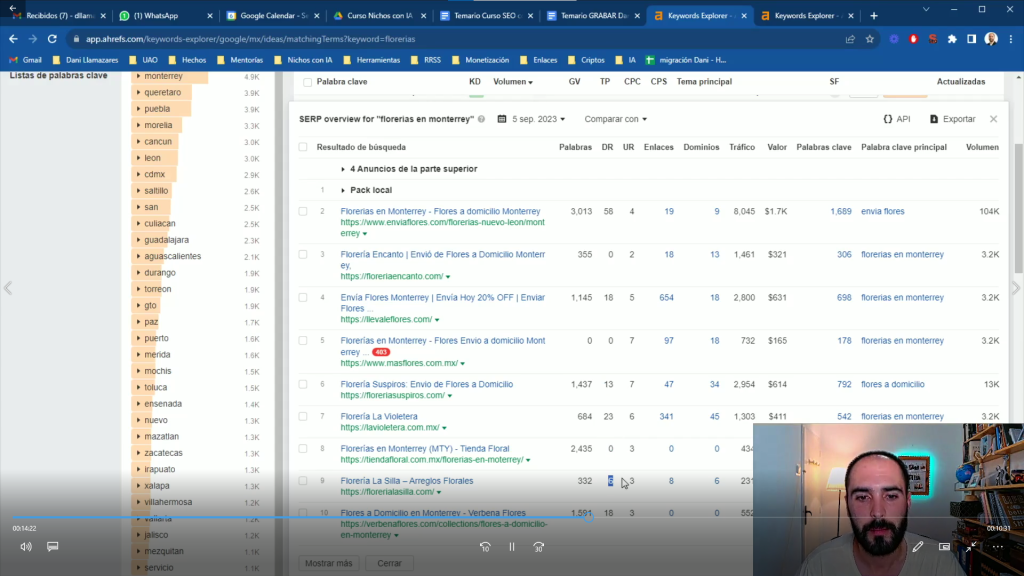Skip video forward thirty seconds
1024x576 pixels.
539,547
